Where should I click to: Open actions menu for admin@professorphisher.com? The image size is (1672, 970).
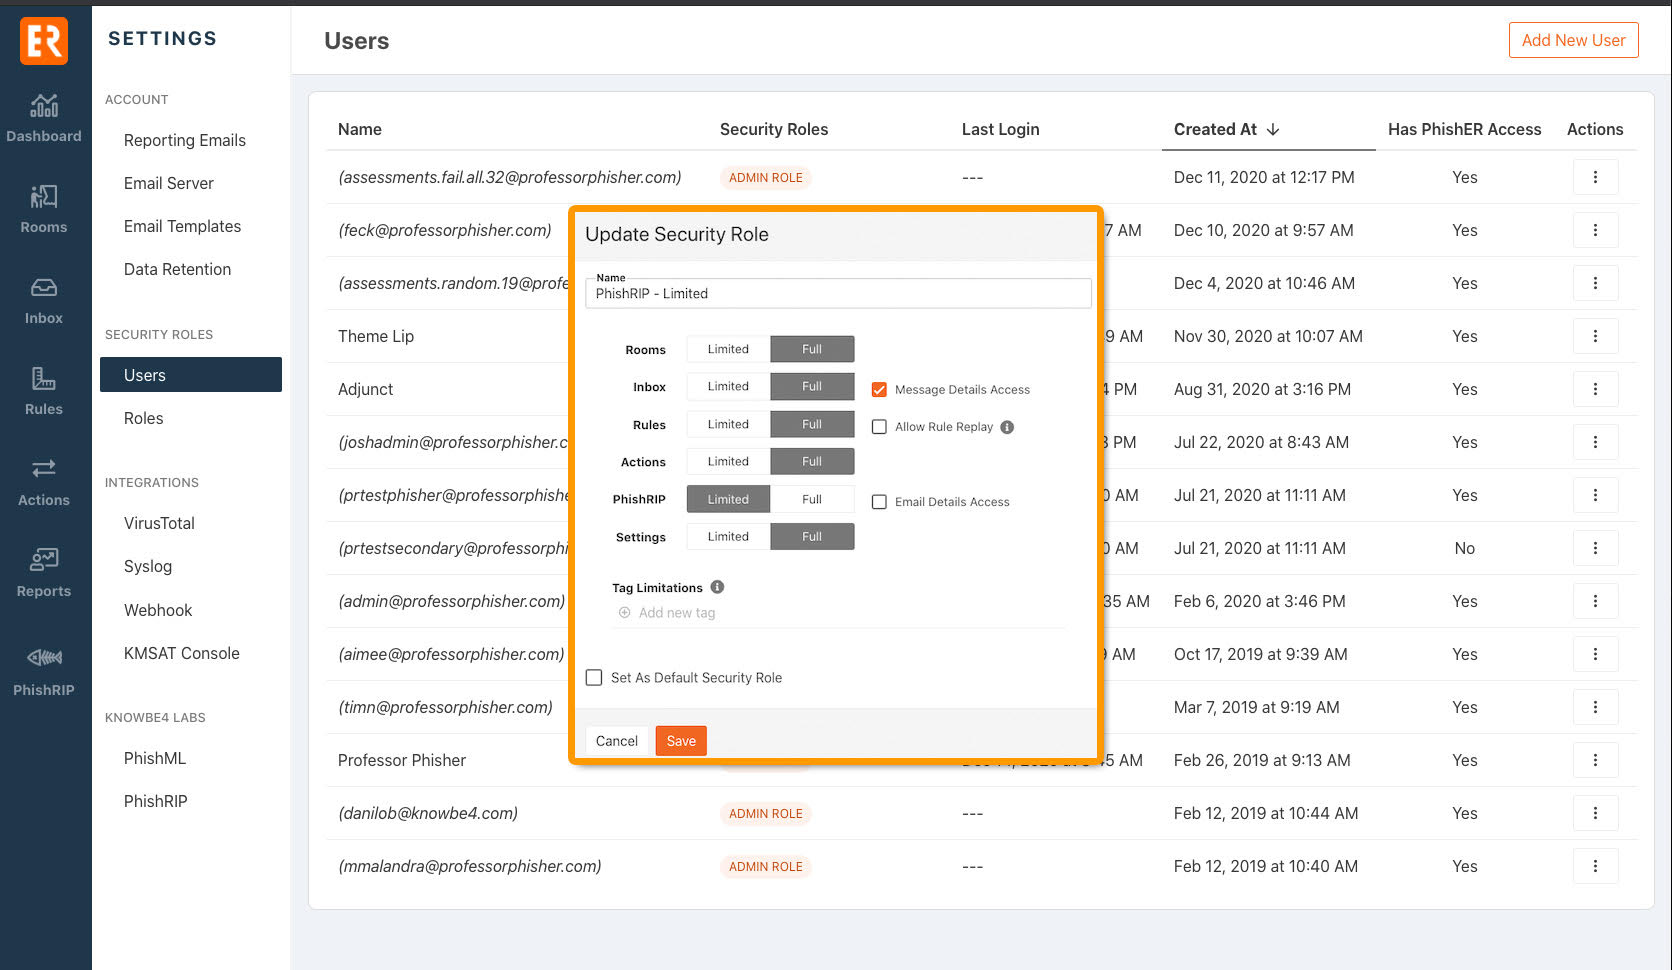click(1595, 601)
